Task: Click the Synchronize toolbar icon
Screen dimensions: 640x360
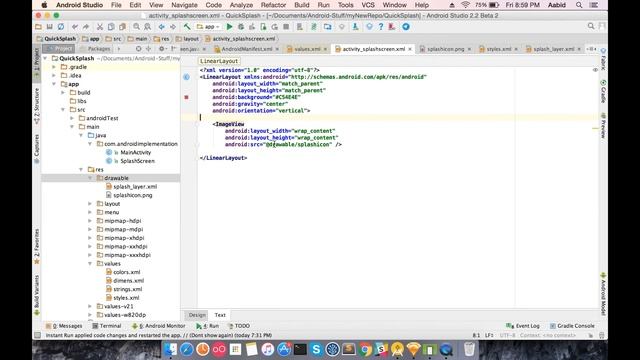Action: (x=61, y=27)
